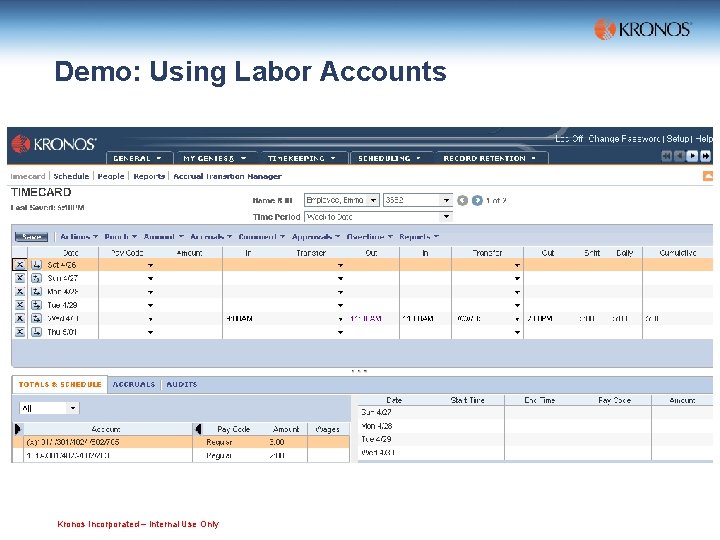Image resolution: width=720 pixels, height=540 pixels.
Task: Open the Name & ID employee dropdown
Action: [373, 200]
